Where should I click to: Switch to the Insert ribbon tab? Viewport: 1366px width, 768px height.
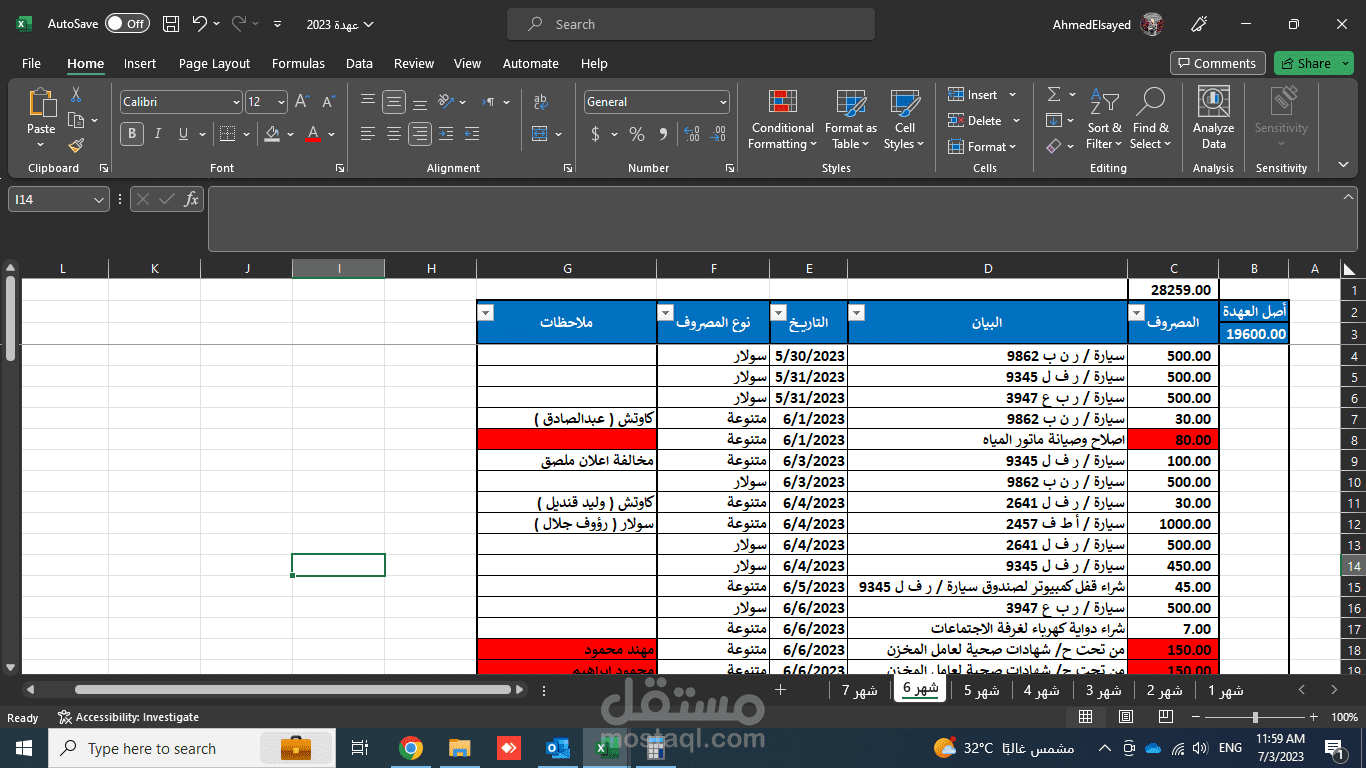140,63
